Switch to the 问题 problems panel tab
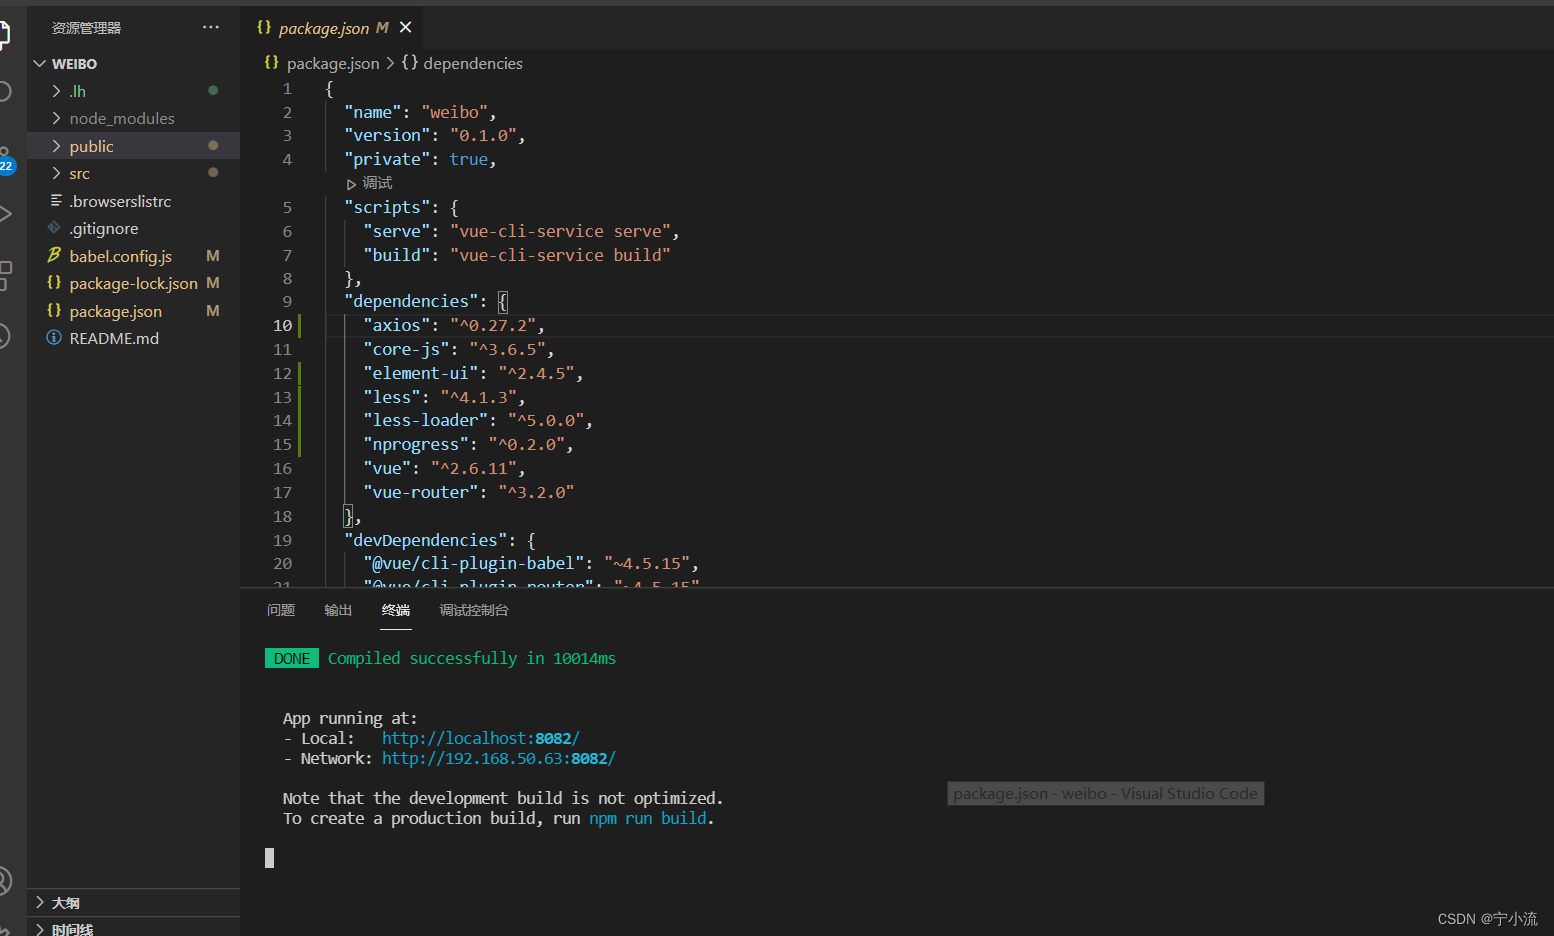The image size is (1554, 936). [x=281, y=610]
